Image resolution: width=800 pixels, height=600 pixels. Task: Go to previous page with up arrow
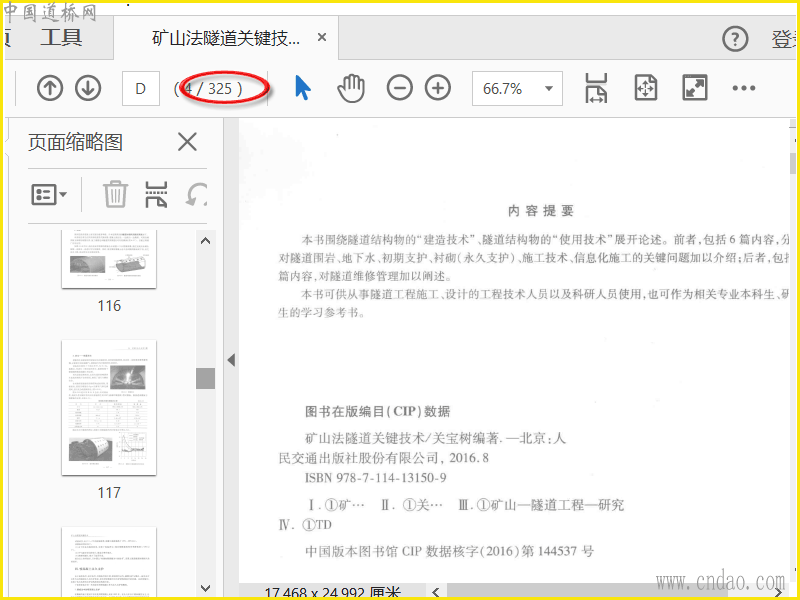point(50,88)
